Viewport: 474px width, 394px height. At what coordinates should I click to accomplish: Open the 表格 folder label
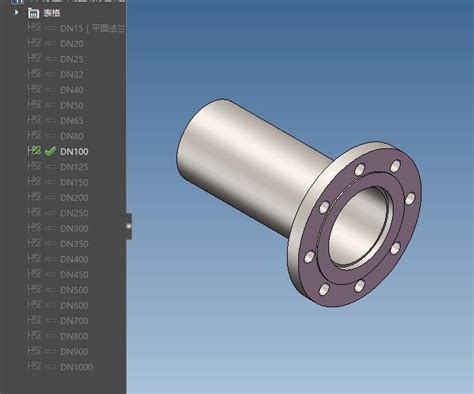pyautogui.click(x=52, y=13)
